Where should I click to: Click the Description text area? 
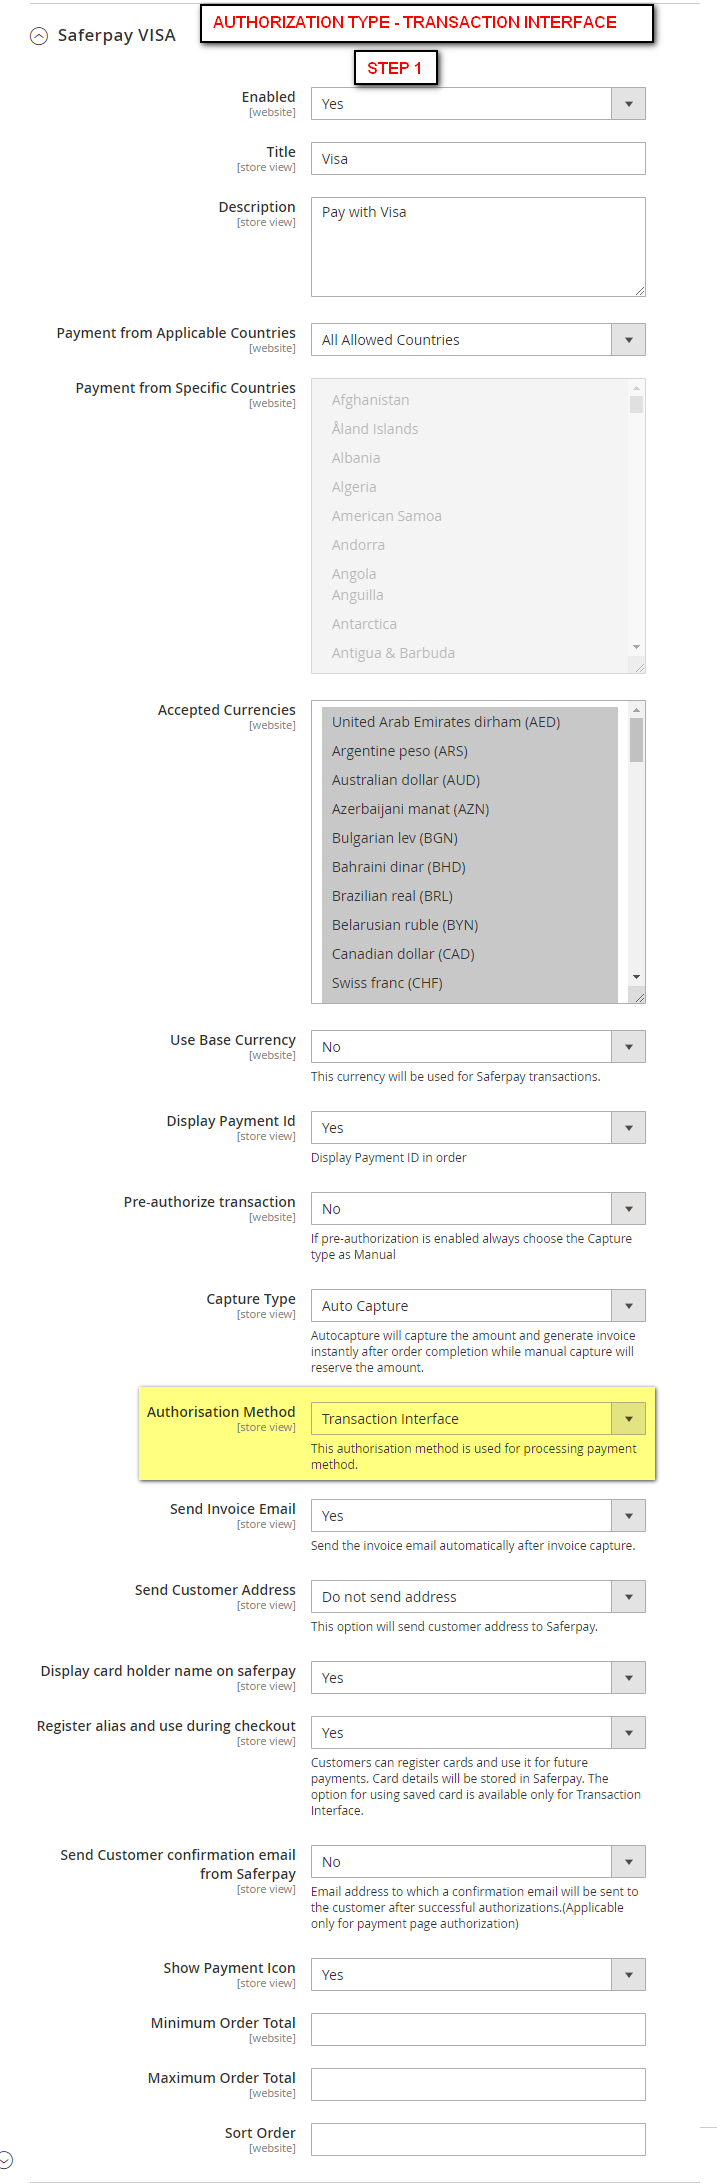(x=477, y=246)
